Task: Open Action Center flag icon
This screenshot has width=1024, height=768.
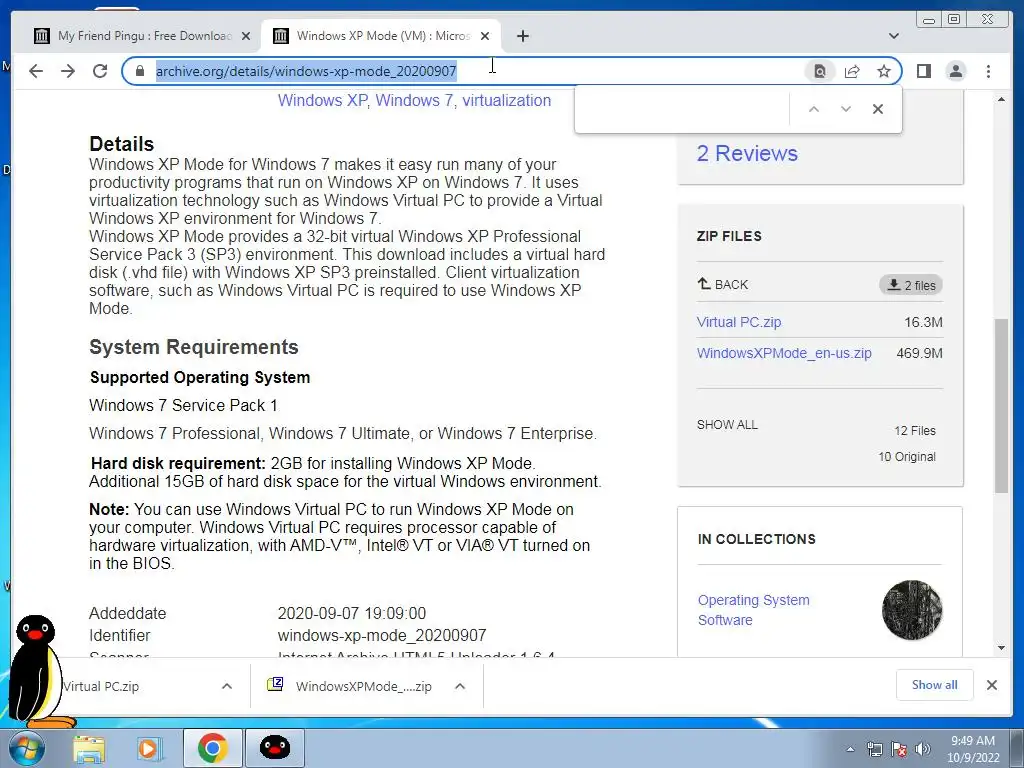Action: [899, 749]
